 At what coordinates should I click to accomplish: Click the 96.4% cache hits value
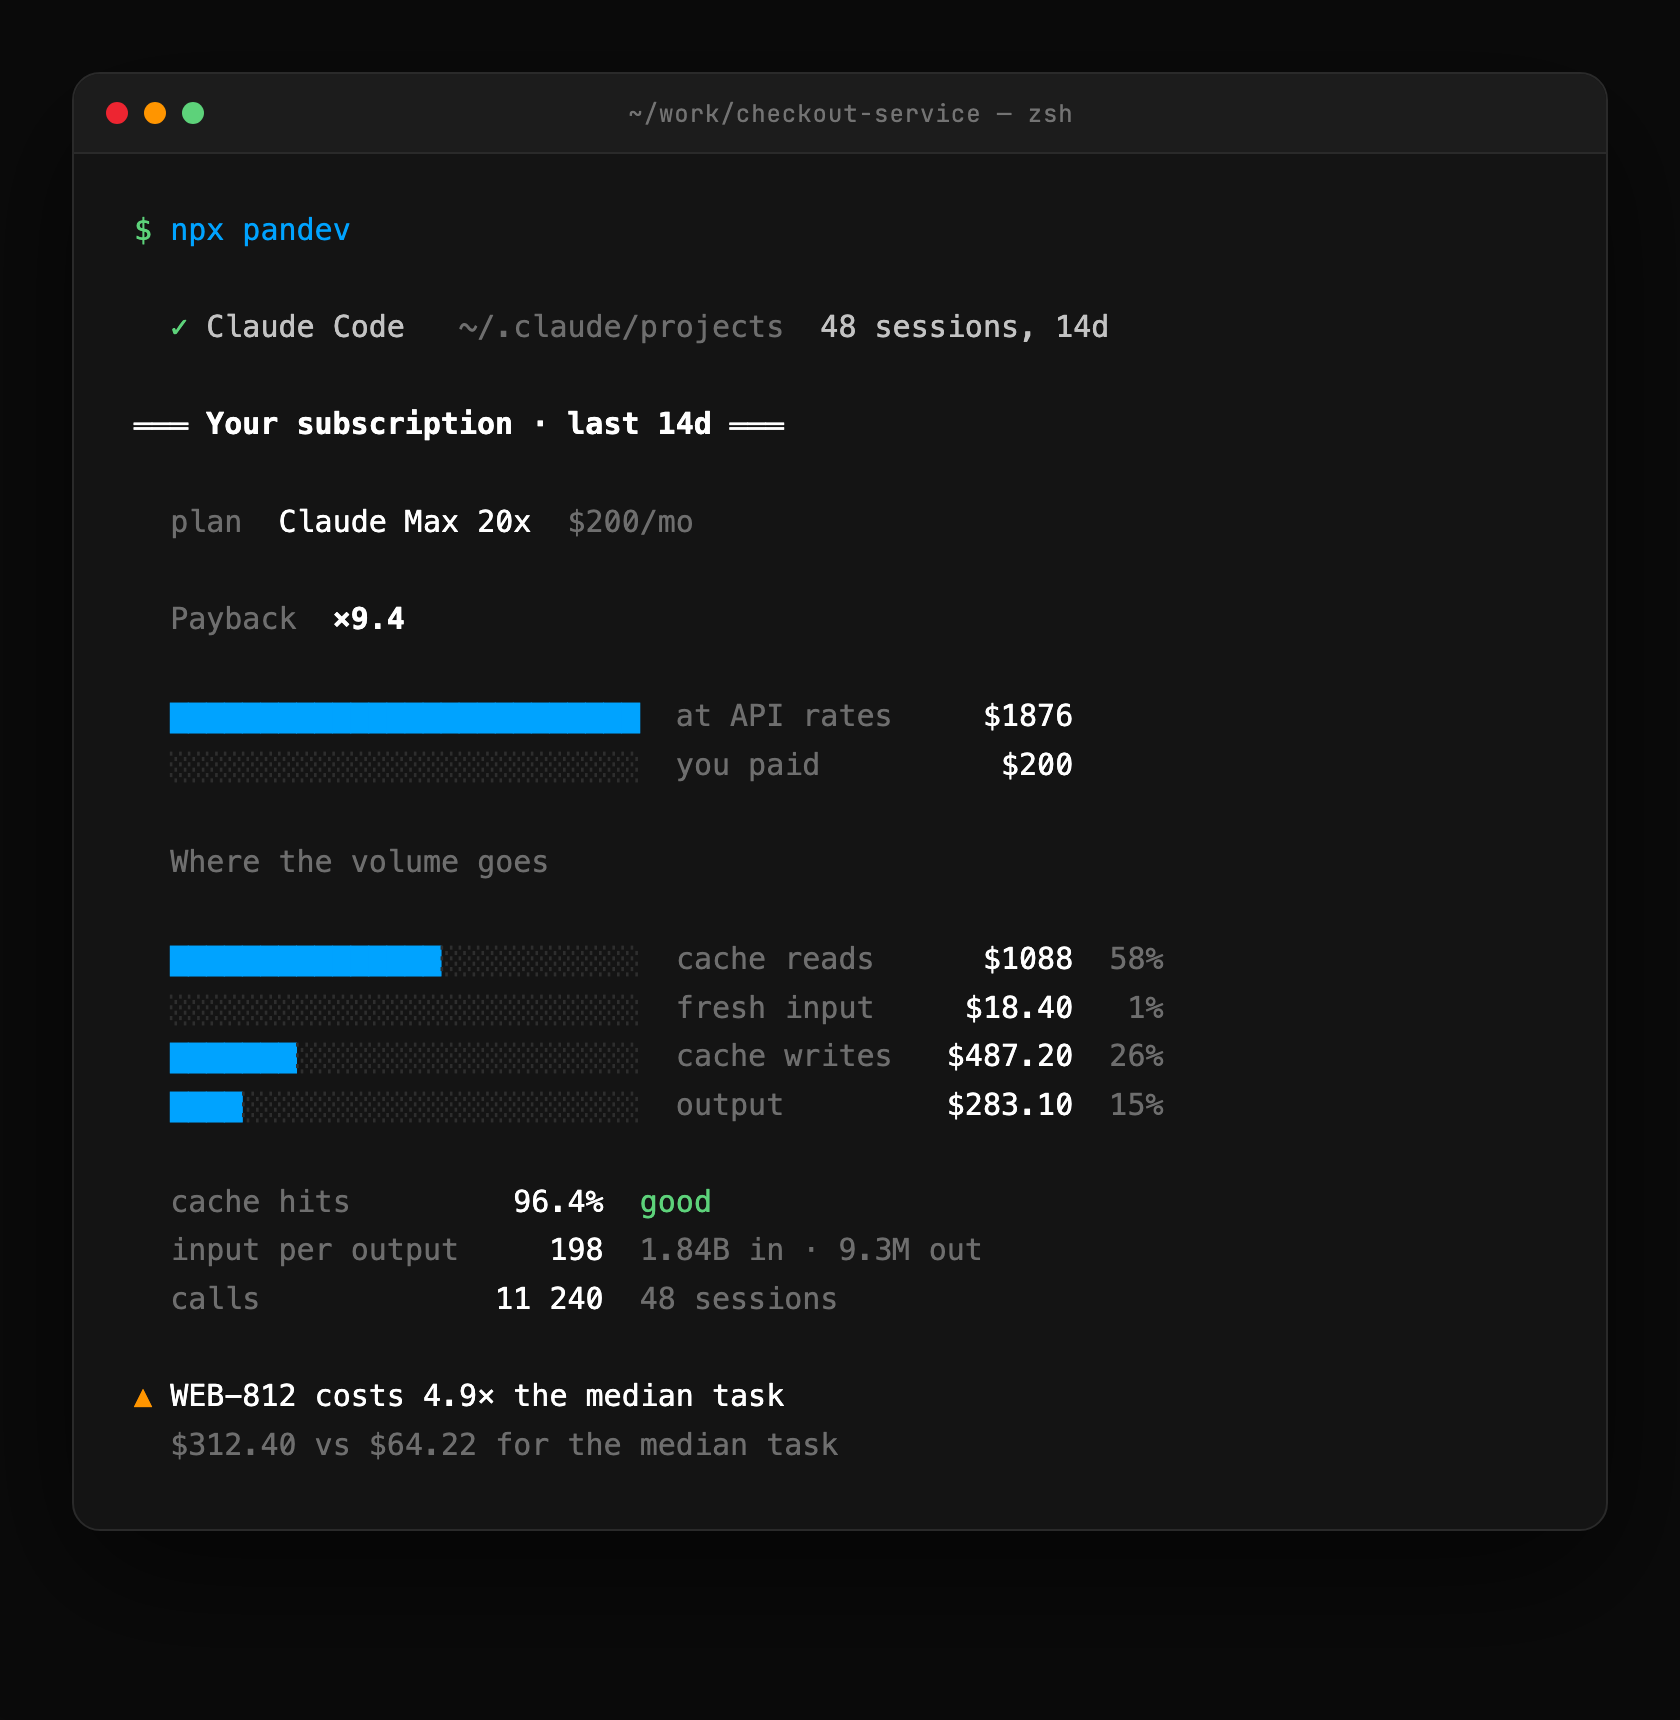point(558,1202)
